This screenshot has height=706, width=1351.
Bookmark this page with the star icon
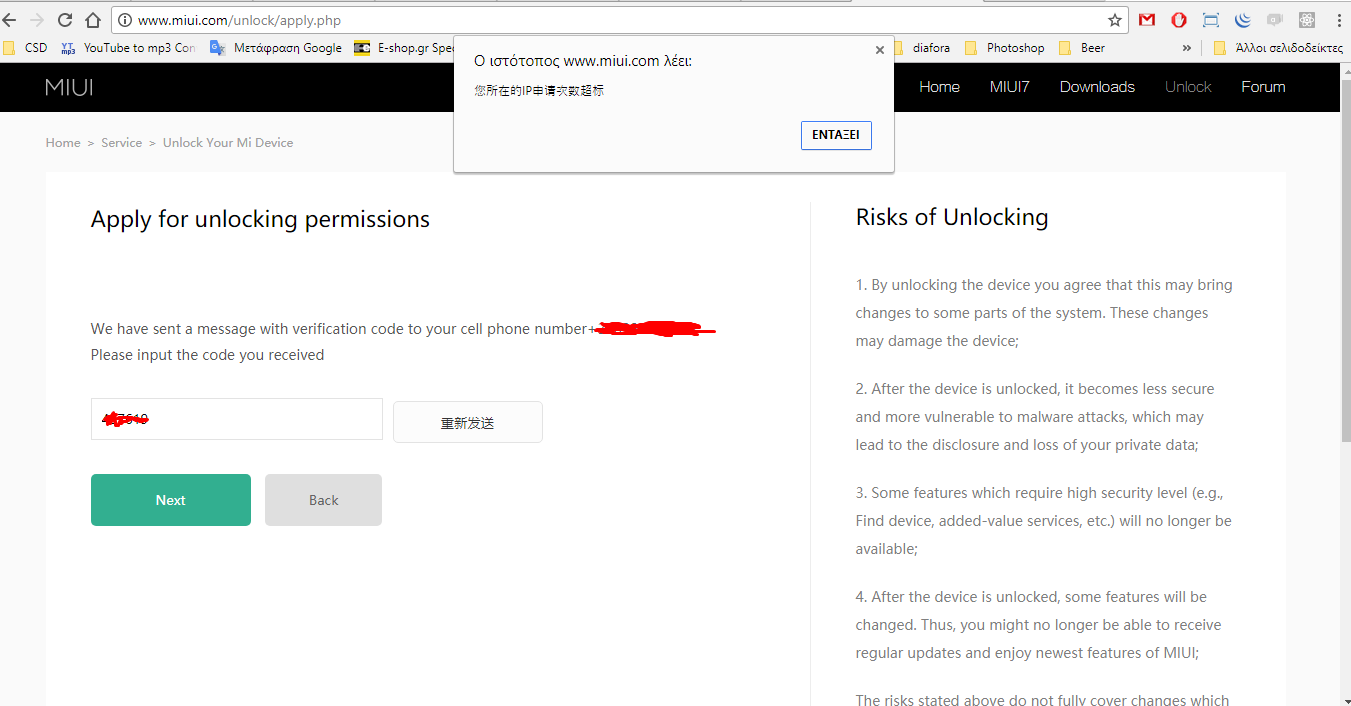click(1115, 20)
